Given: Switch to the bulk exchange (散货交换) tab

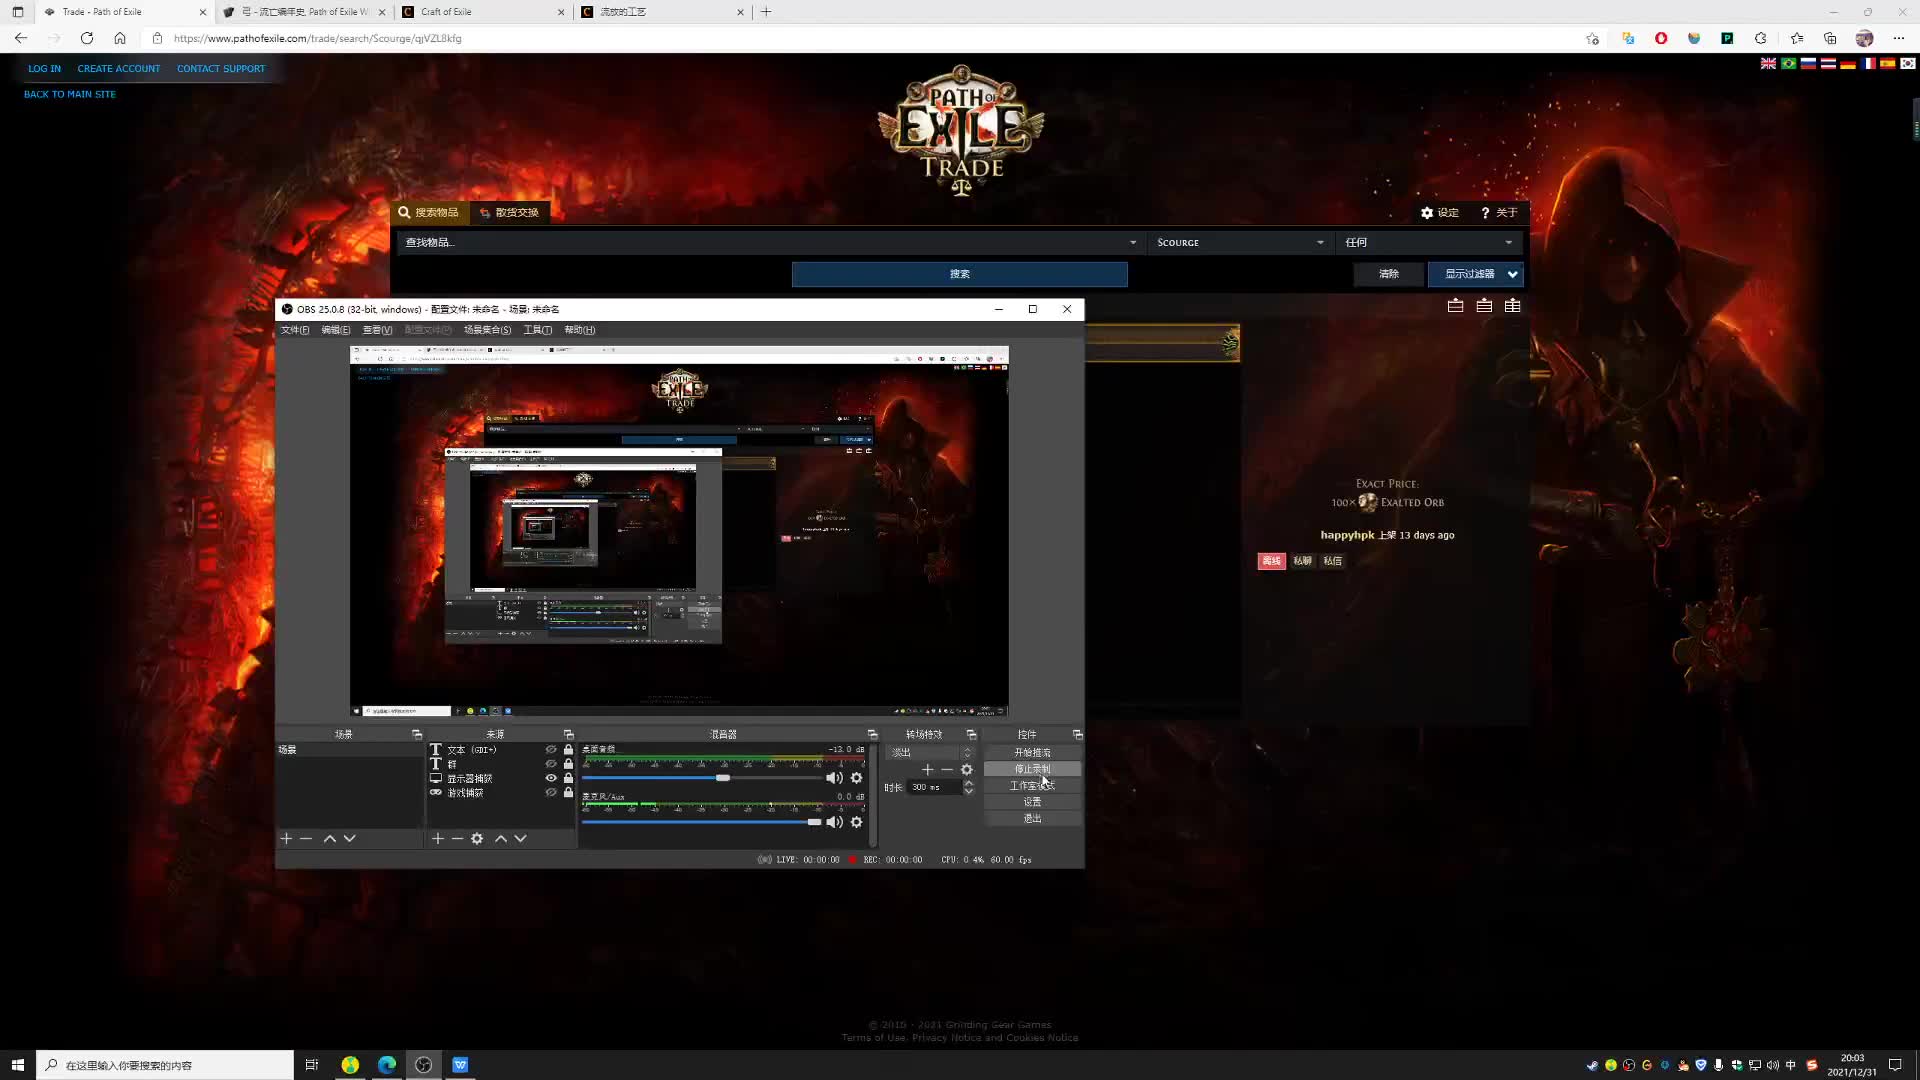Looking at the screenshot, I should coord(509,212).
